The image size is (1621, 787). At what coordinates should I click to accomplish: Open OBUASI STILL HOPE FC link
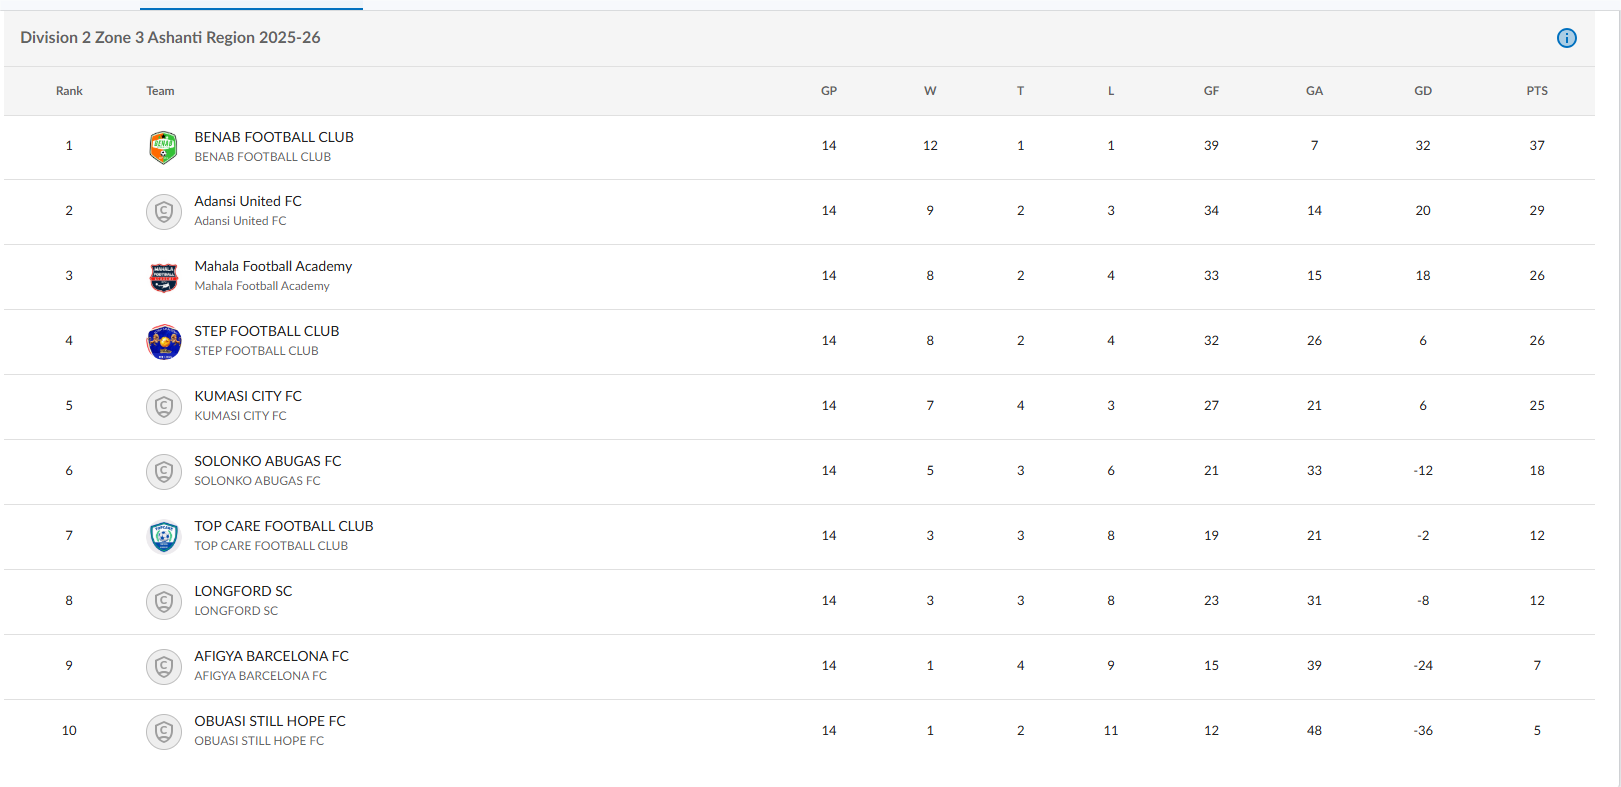[269, 721]
